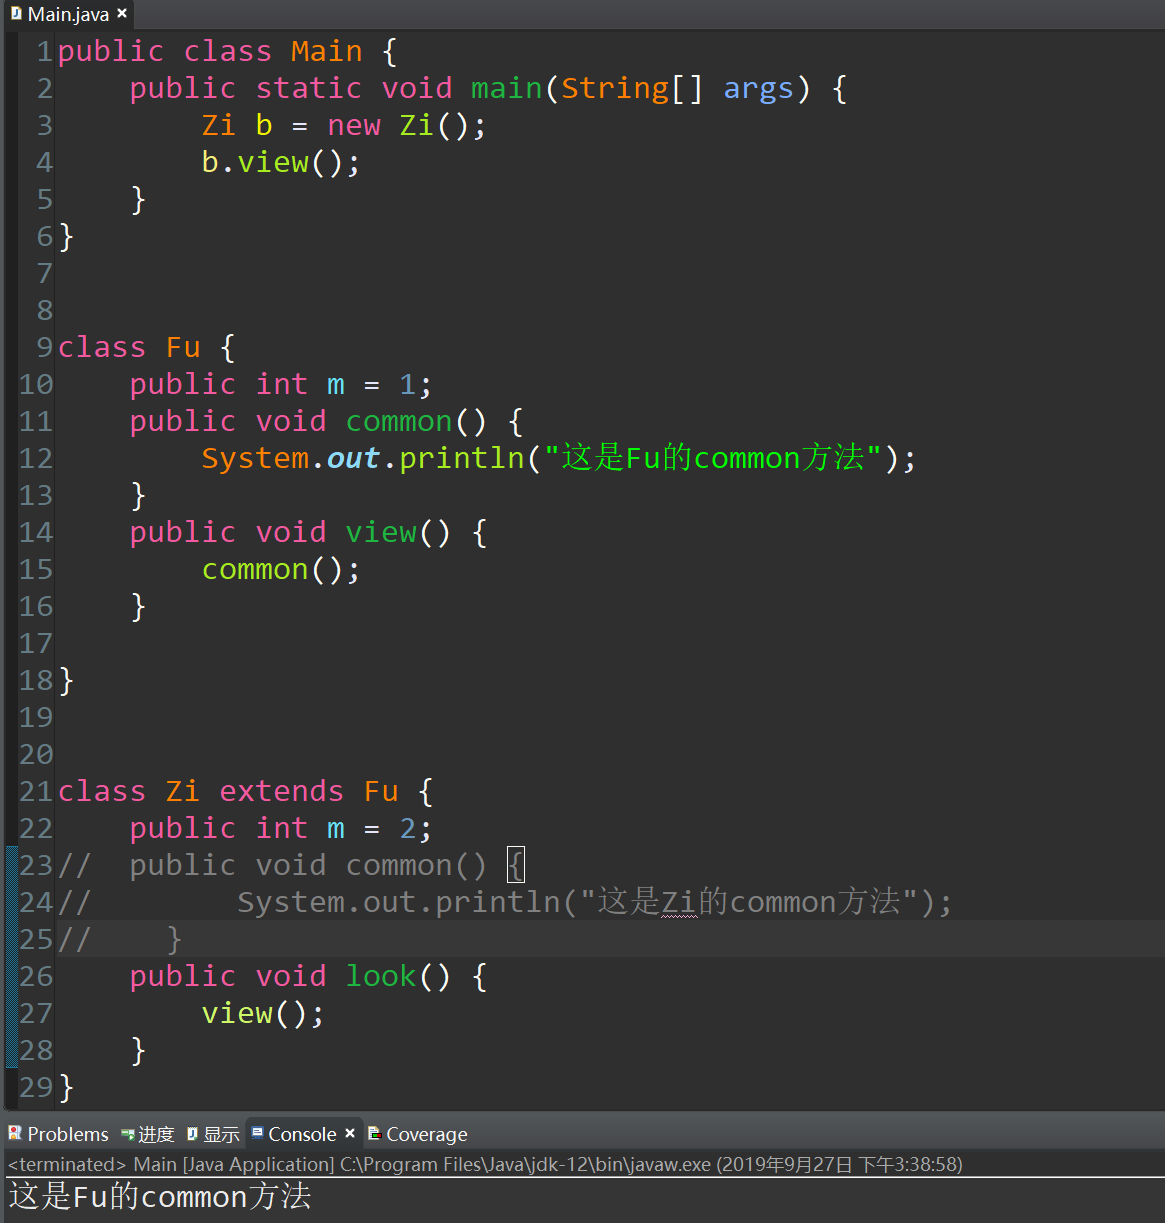1165x1223 pixels.
Task: Click variable m on line 10
Action: (x=336, y=384)
